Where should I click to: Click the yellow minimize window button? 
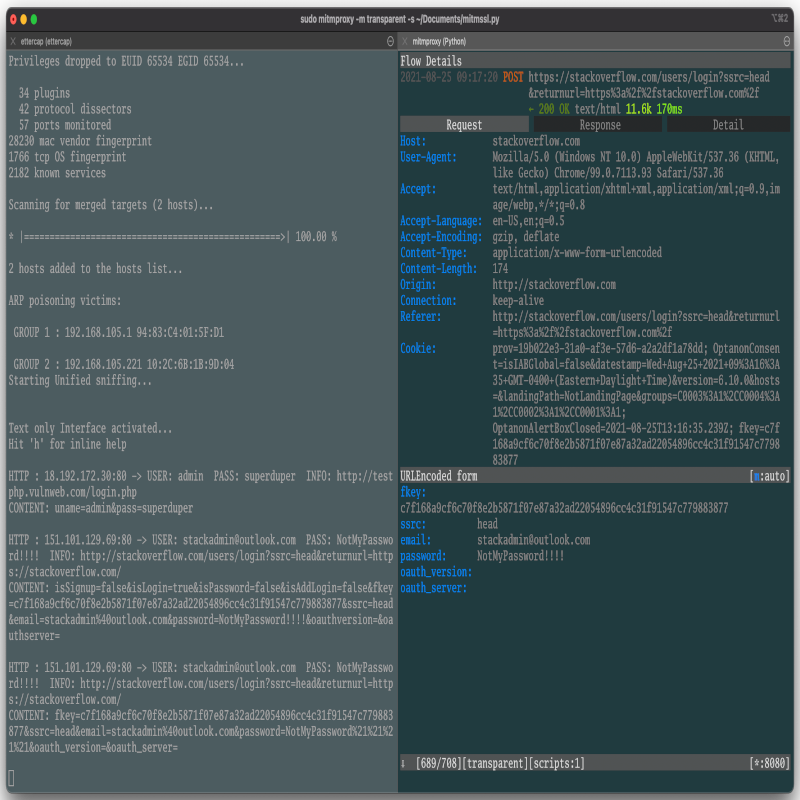[x=23, y=20]
